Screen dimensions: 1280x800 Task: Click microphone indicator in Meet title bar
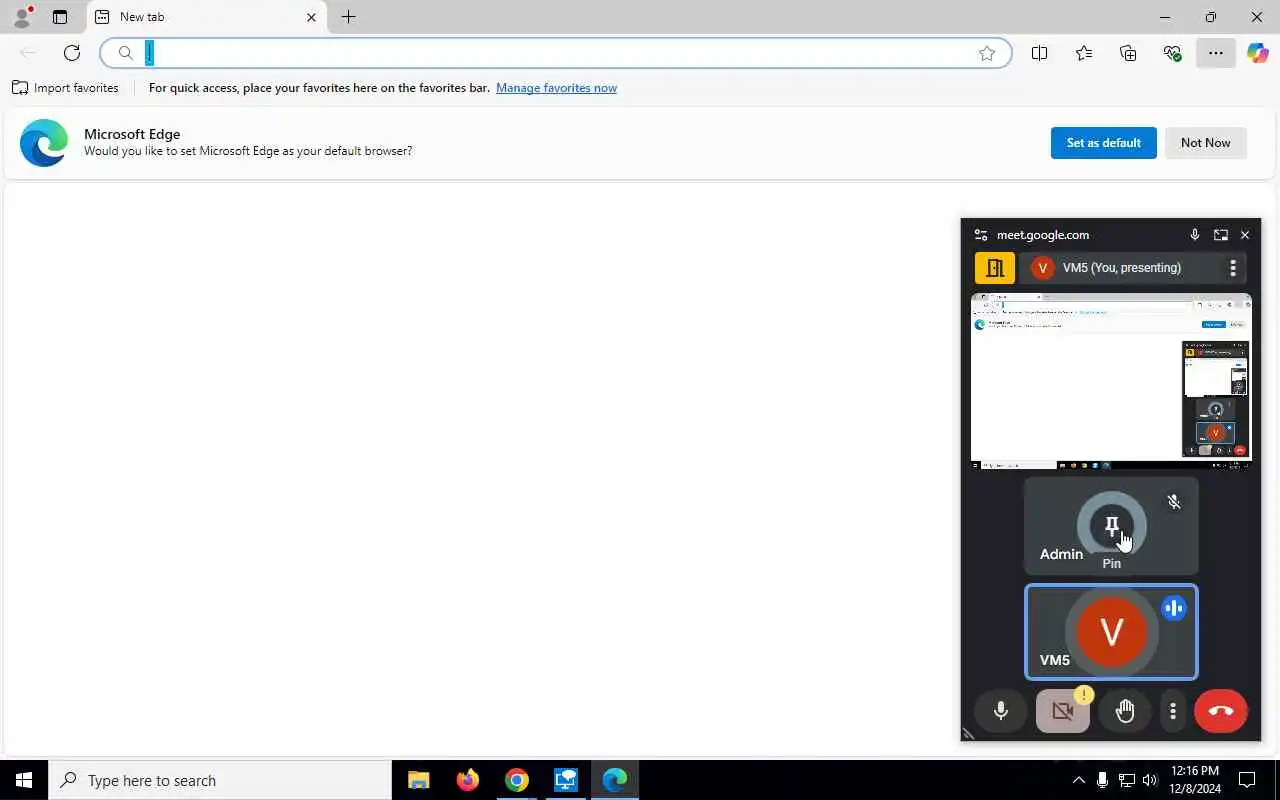coord(1194,235)
